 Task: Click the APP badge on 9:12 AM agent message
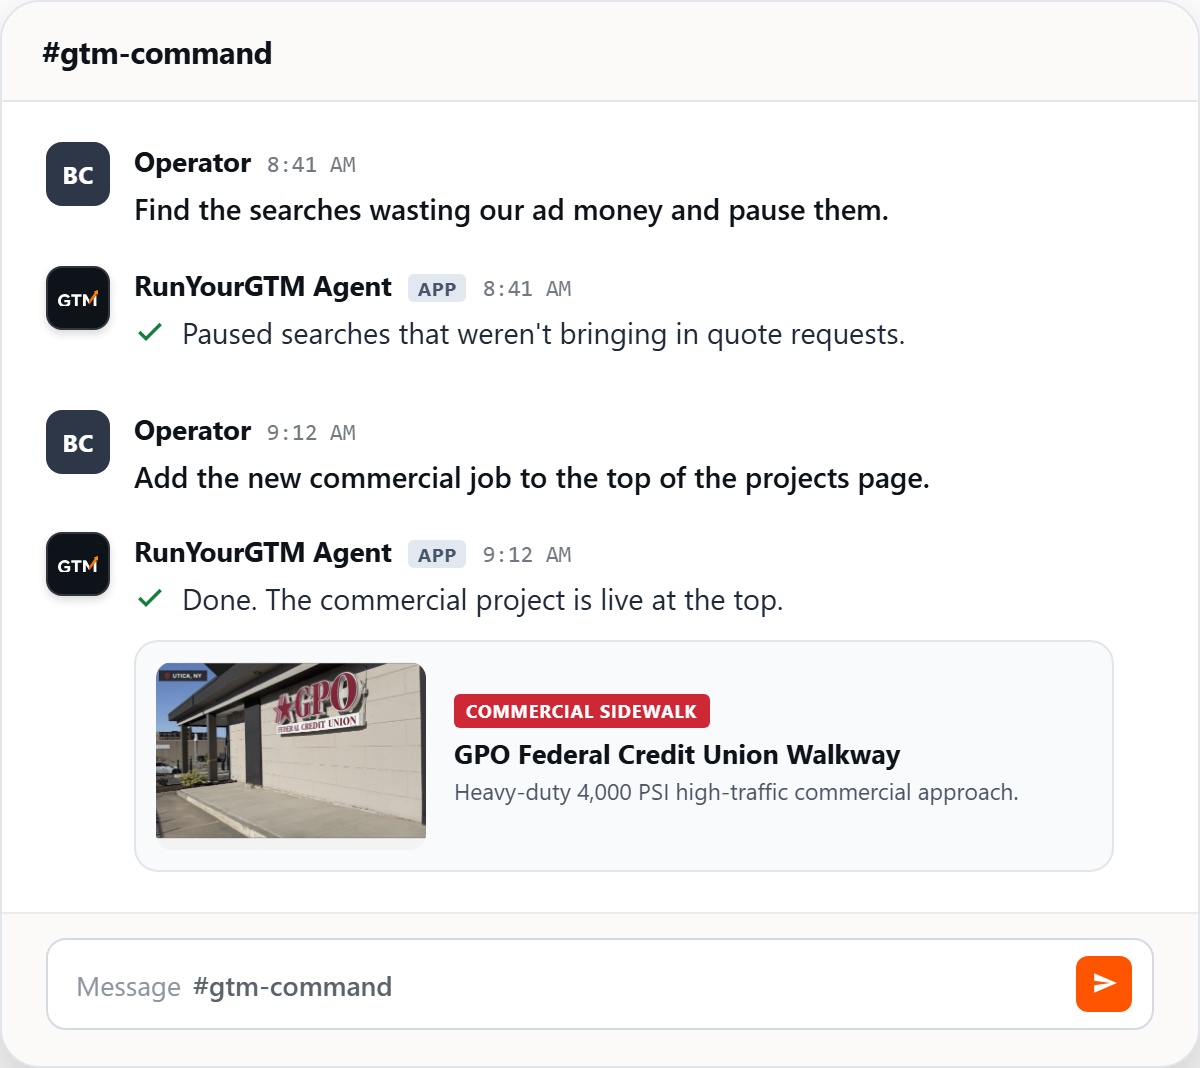click(x=437, y=555)
